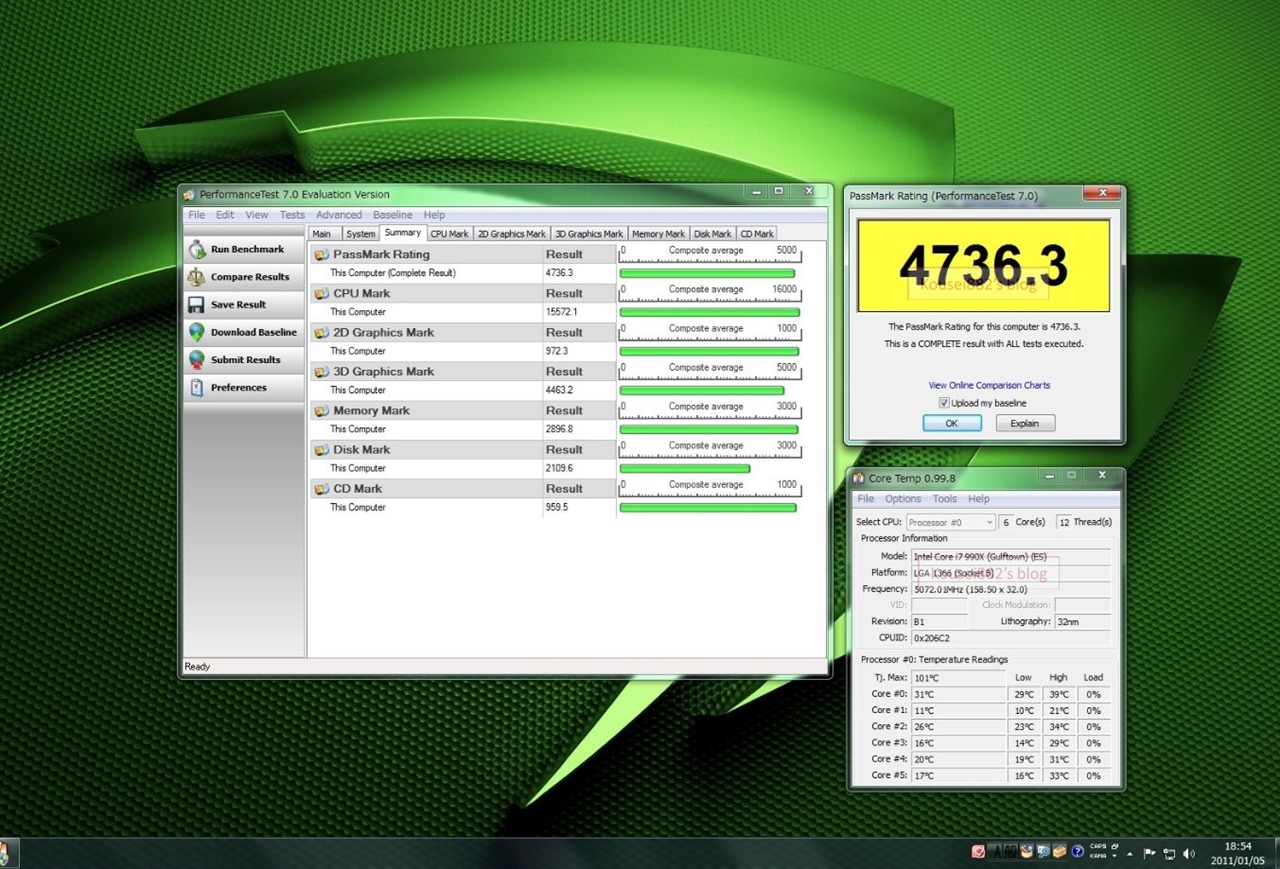Screen dimensions: 1280x869
Task: Switch to the System tab
Action: pyautogui.click(x=361, y=234)
